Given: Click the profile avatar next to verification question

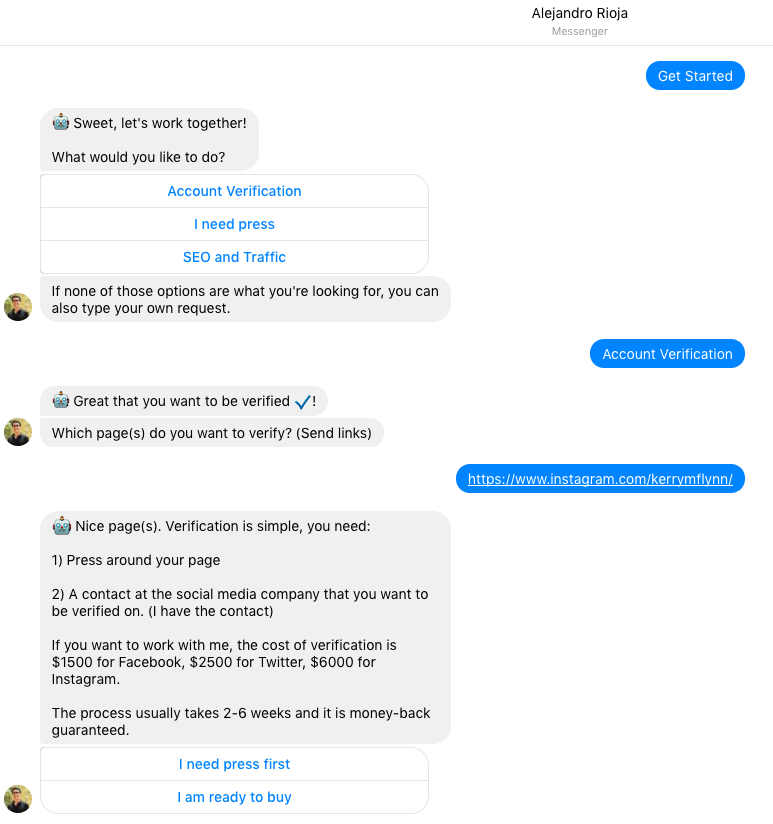Looking at the screenshot, I should 18,433.
